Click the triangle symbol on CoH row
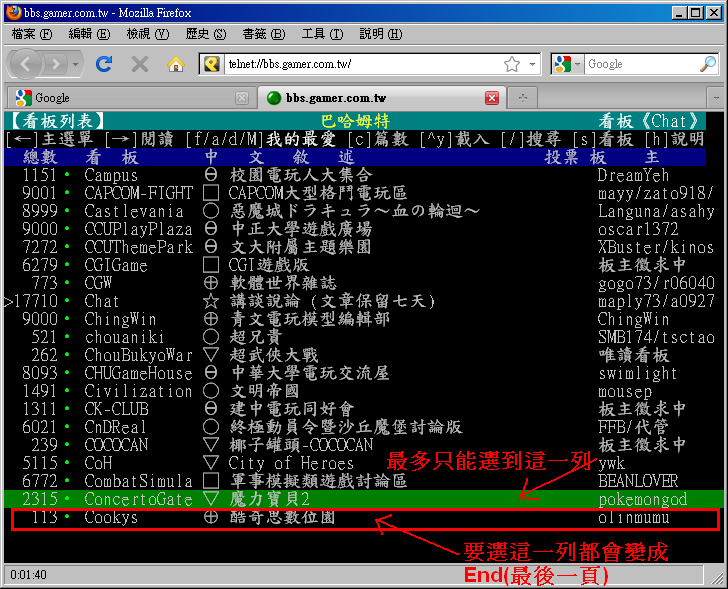This screenshot has width=728, height=589. 211,463
